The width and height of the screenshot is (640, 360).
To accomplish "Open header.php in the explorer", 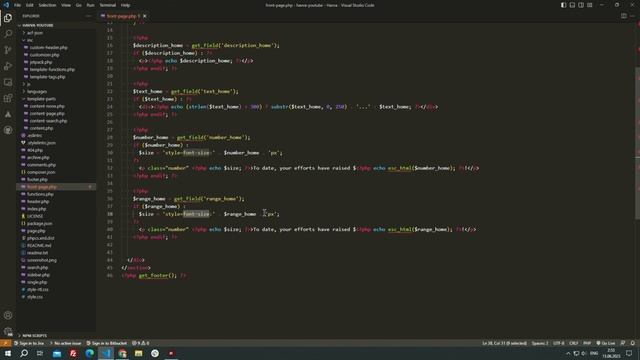I will 38,201.
